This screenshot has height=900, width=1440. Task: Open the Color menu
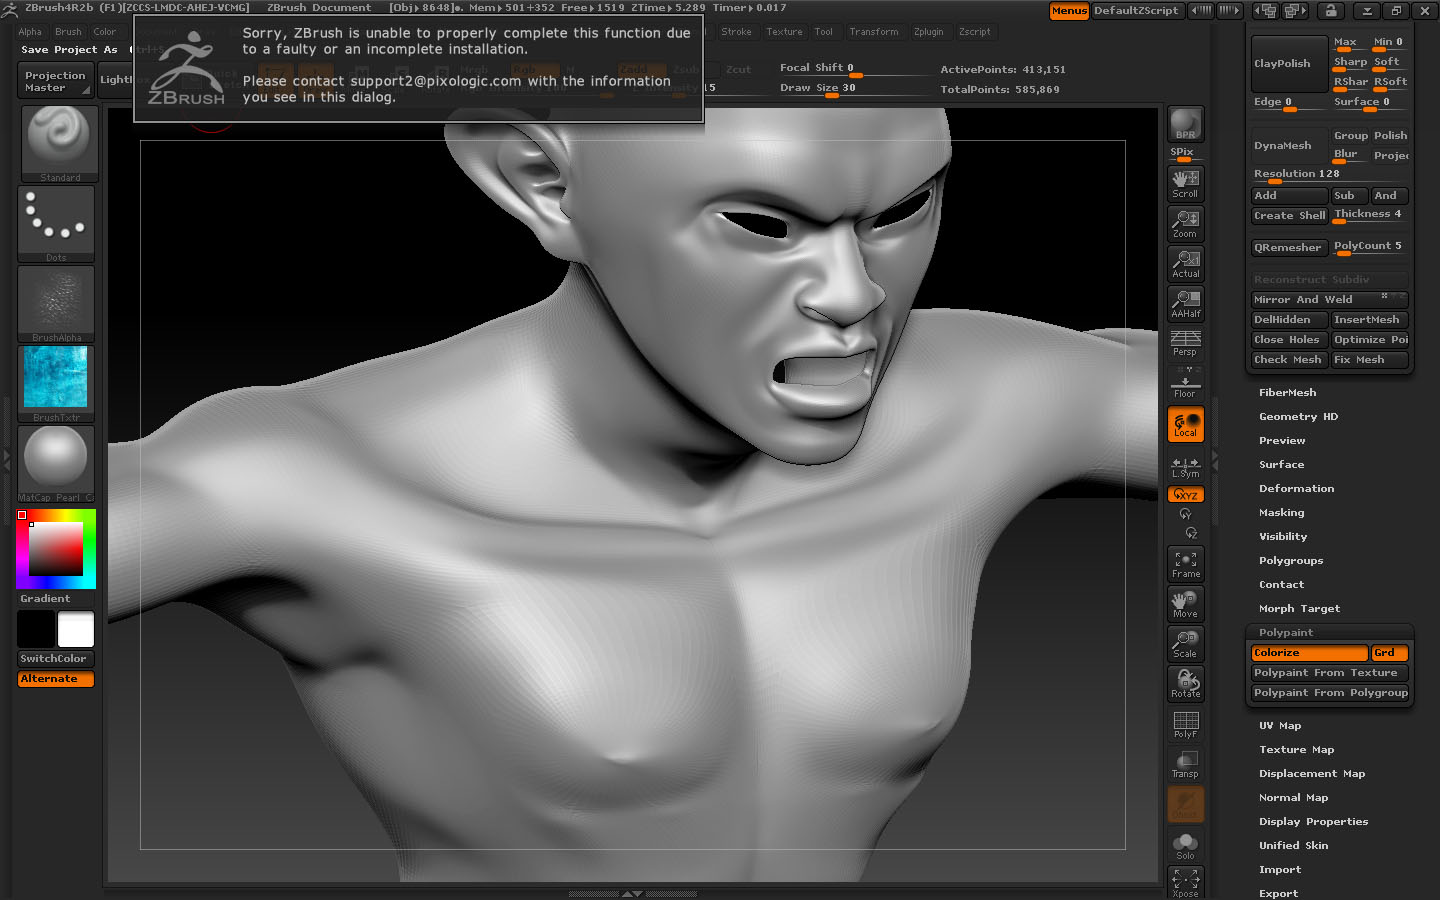point(105,32)
